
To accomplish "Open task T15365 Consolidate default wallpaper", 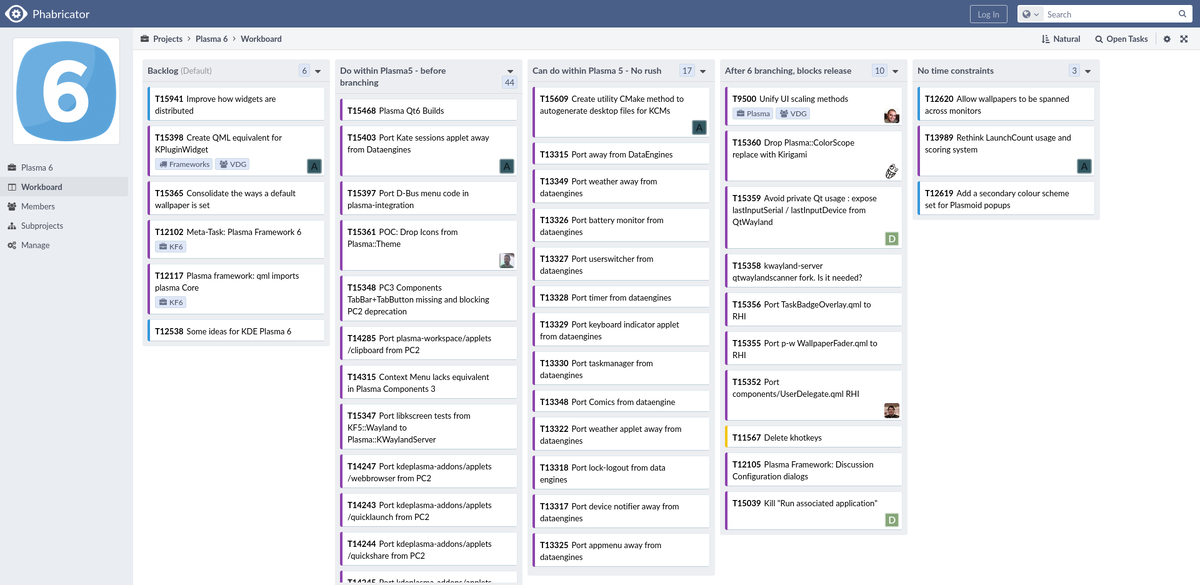I will [x=237, y=199].
